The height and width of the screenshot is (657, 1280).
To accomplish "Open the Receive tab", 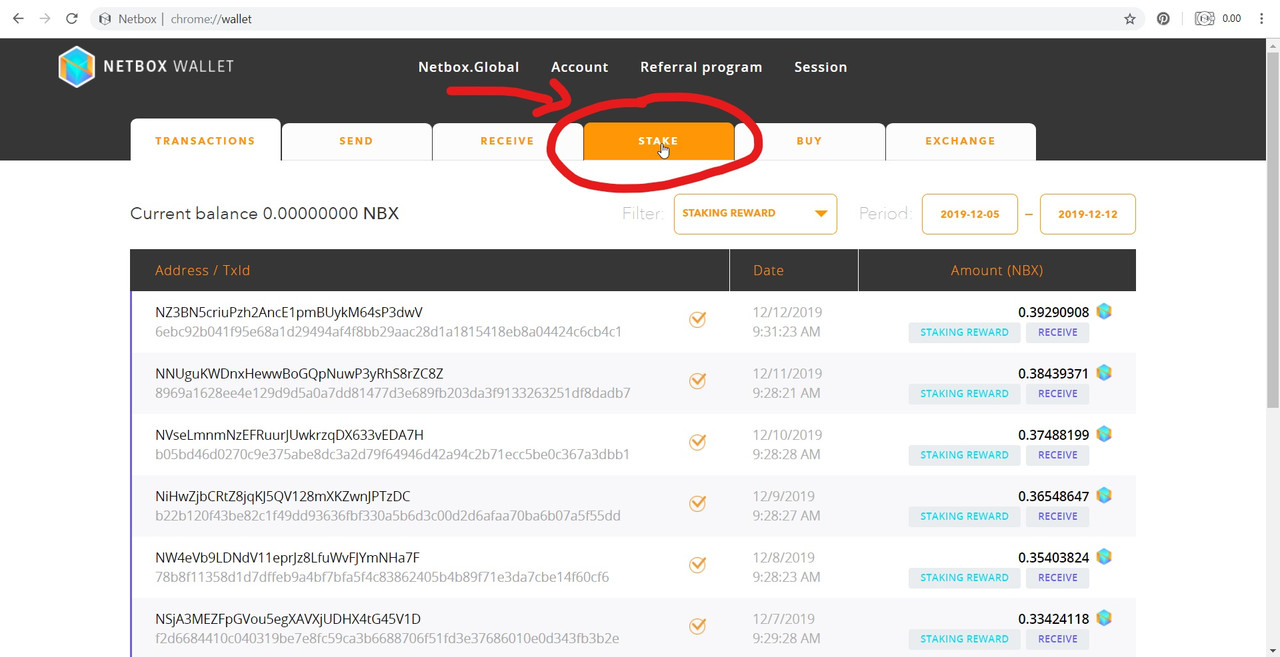I will point(507,141).
